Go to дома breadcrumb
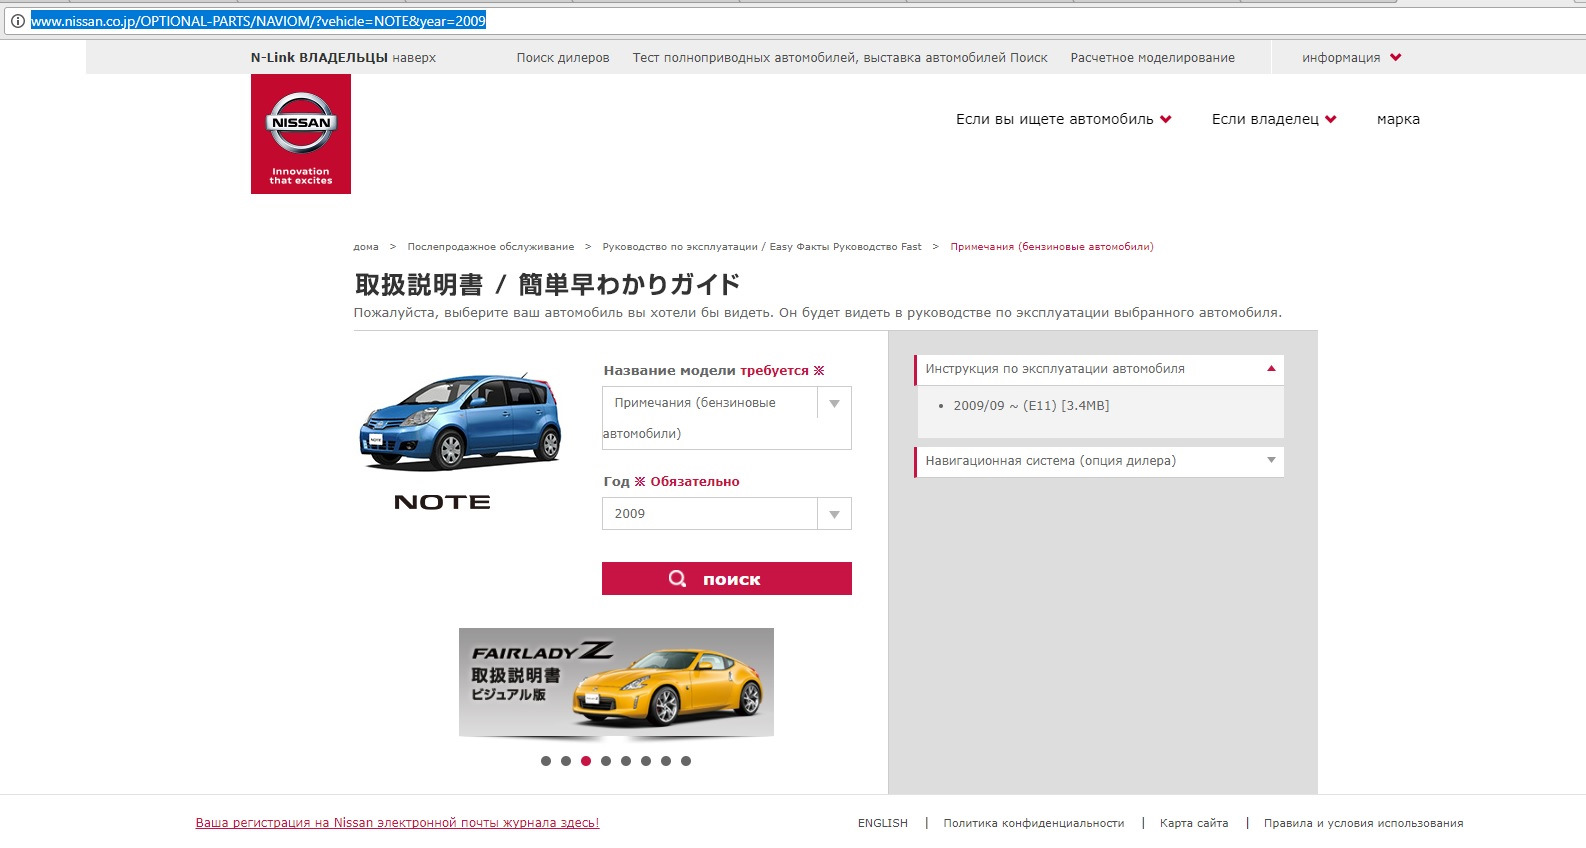The width and height of the screenshot is (1586, 848). click(x=366, y=247)
